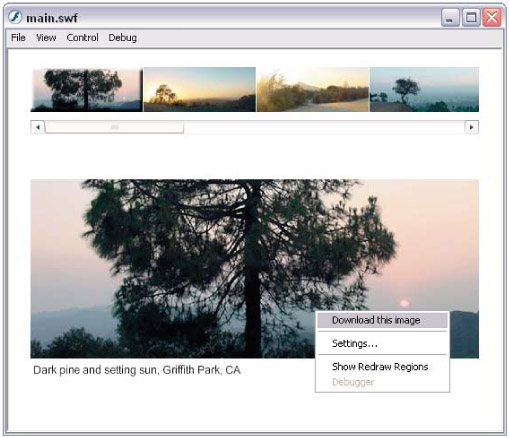Image resolution: width=509 pixels, height=438 pixels.
Task: Select the dark pine tree thumbnail
Action: tap(87, 90)
